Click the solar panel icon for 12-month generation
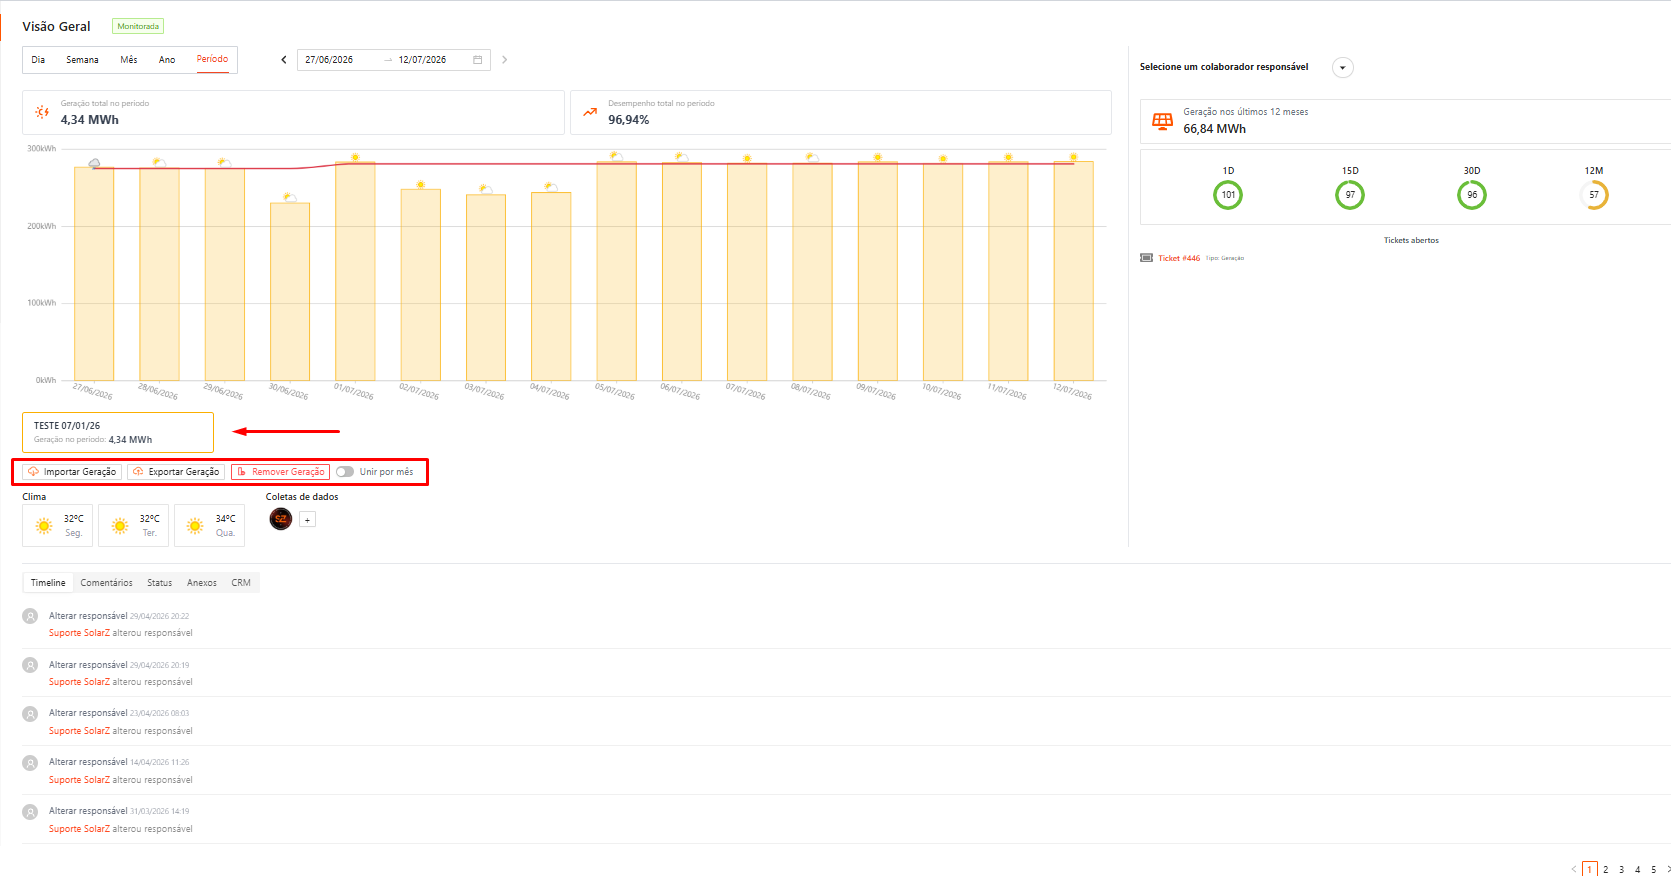The image size is (1671, 876). 1162,121
